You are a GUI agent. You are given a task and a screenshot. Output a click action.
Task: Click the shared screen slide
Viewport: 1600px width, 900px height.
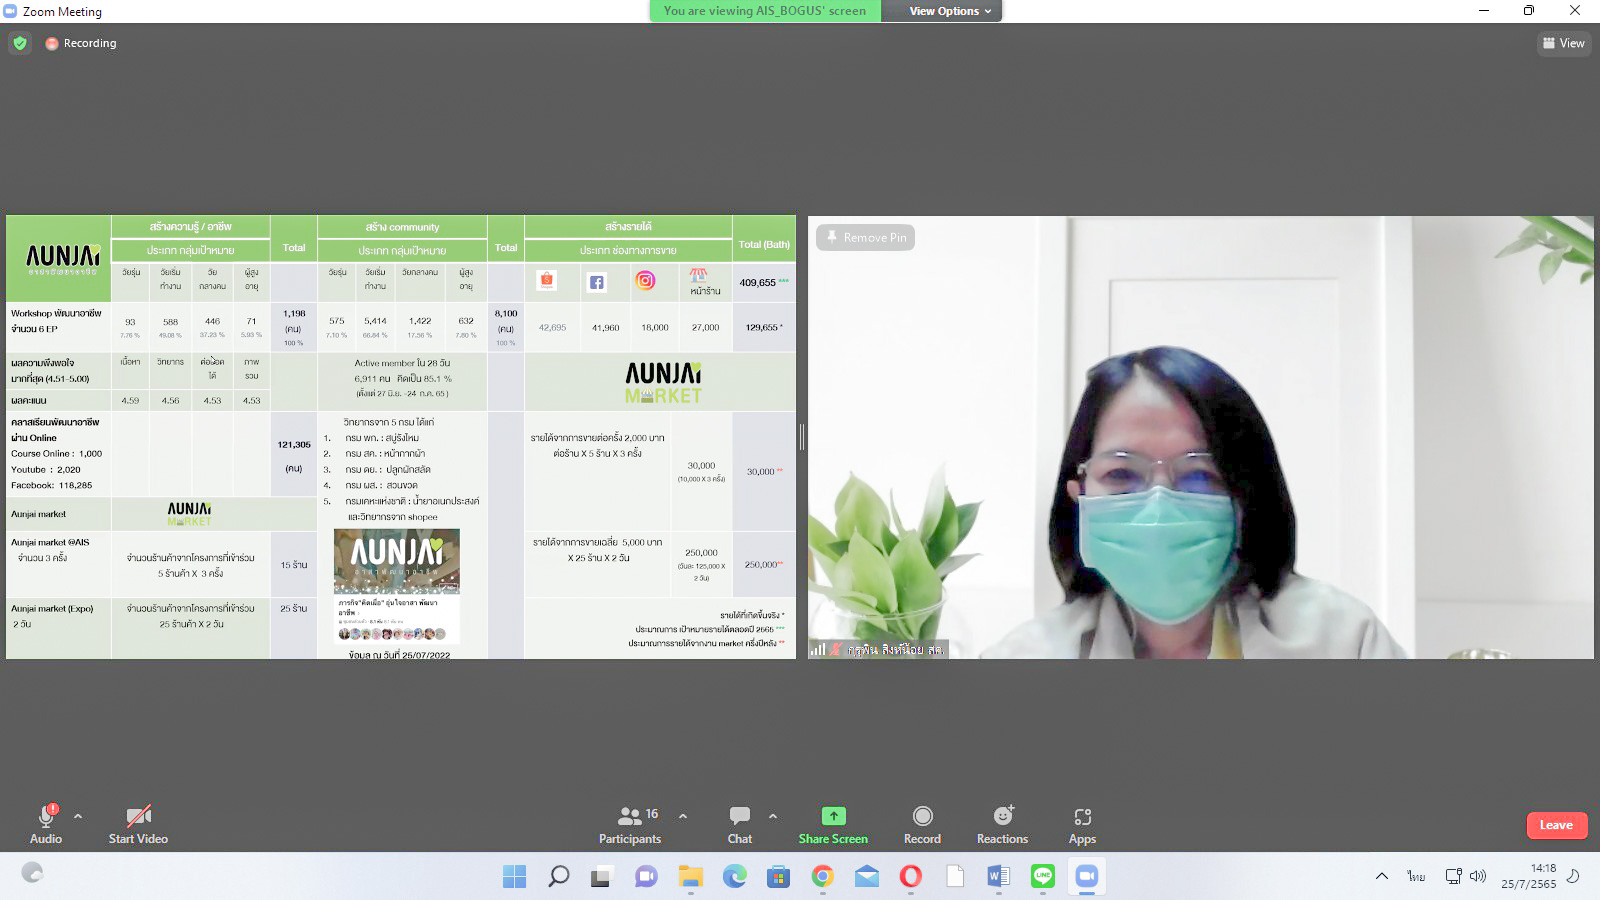[x=401, y=437]
